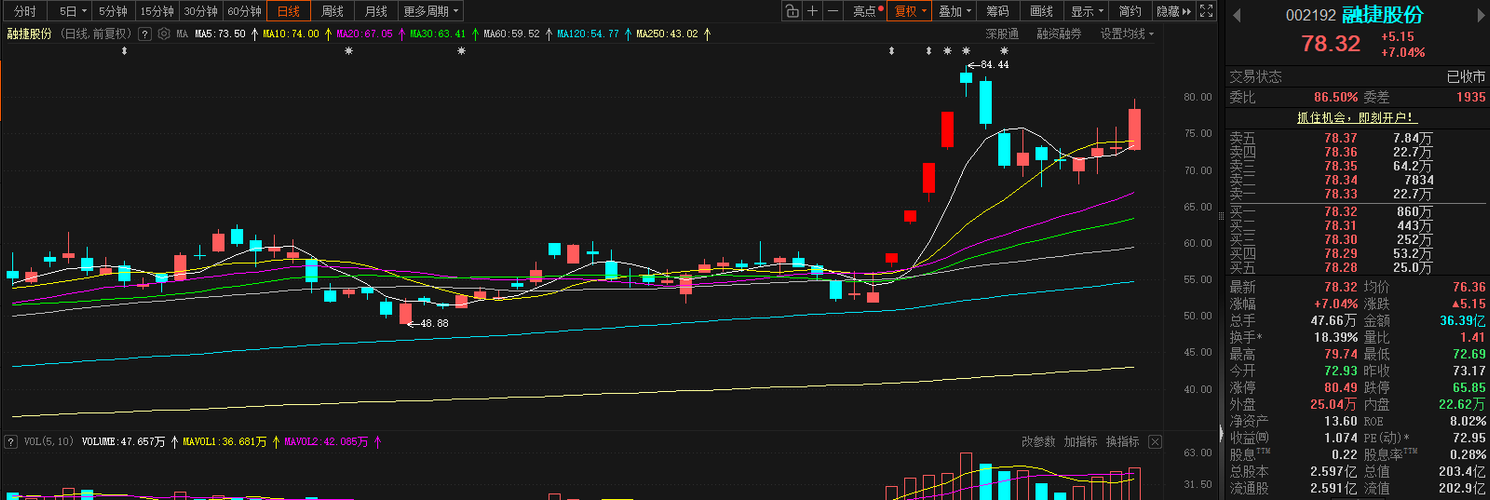The height and width of the screenshot is (500, 1490).
Task: Switch to 30分钟 chart period
Action: click(200, 12)
